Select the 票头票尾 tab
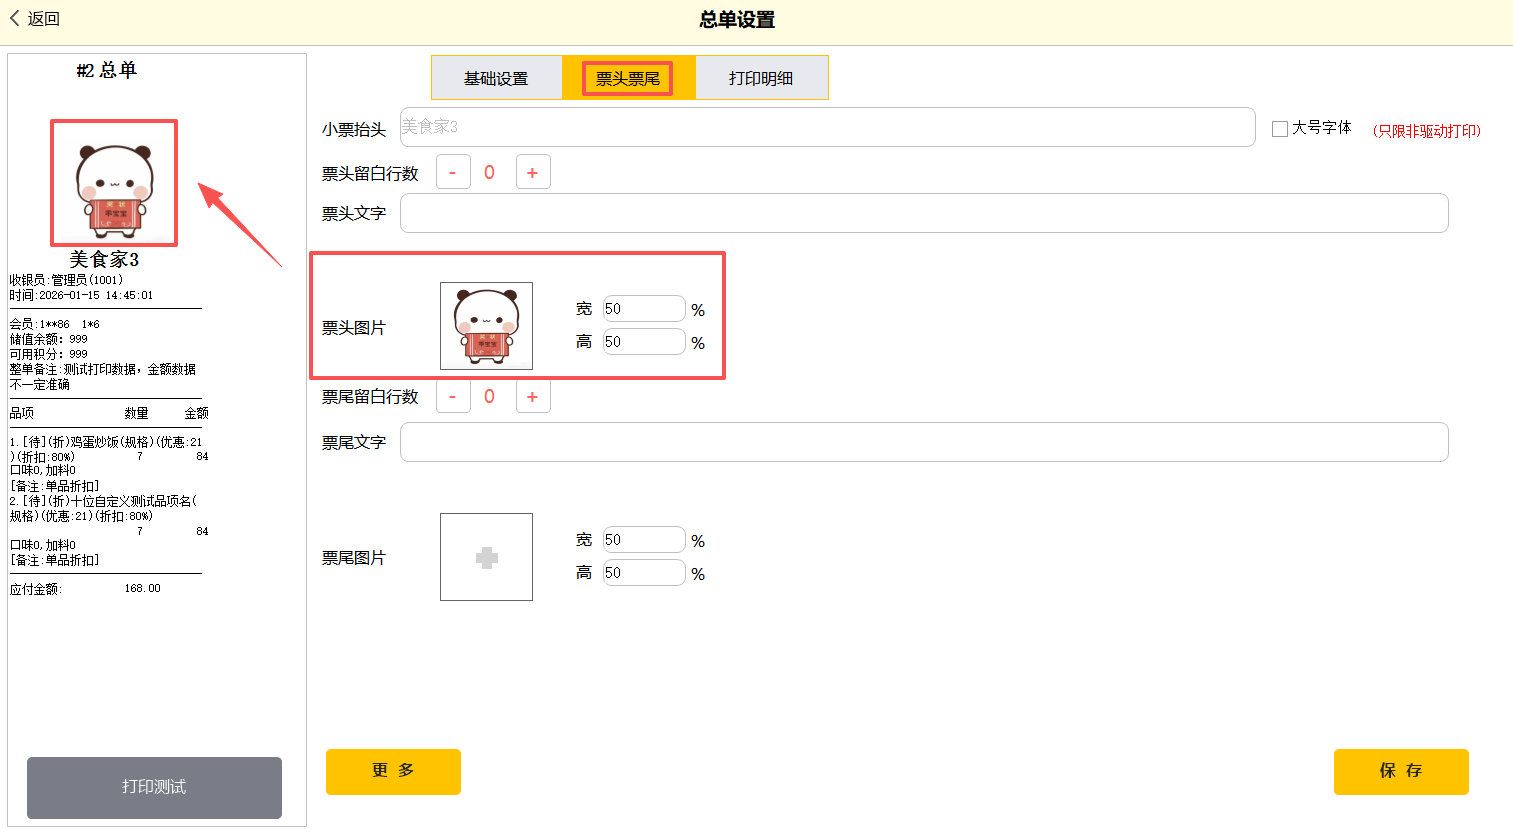 point(628,78)
